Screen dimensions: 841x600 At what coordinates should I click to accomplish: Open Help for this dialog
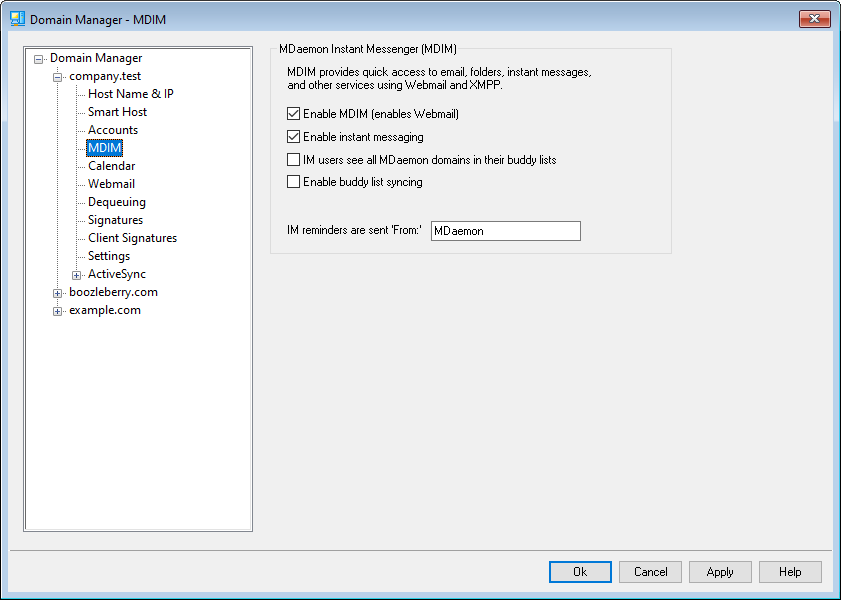tap(790, 572)
